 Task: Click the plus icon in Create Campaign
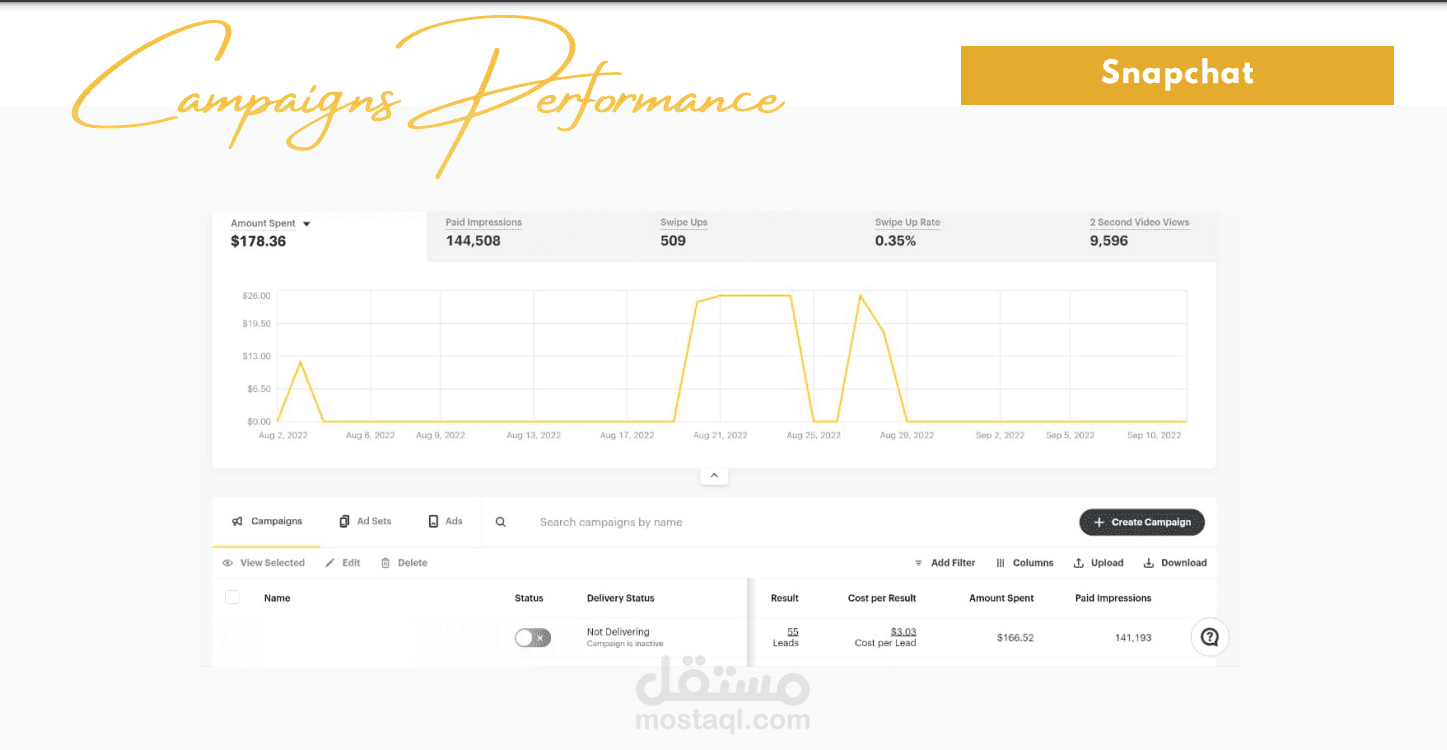1099,522
